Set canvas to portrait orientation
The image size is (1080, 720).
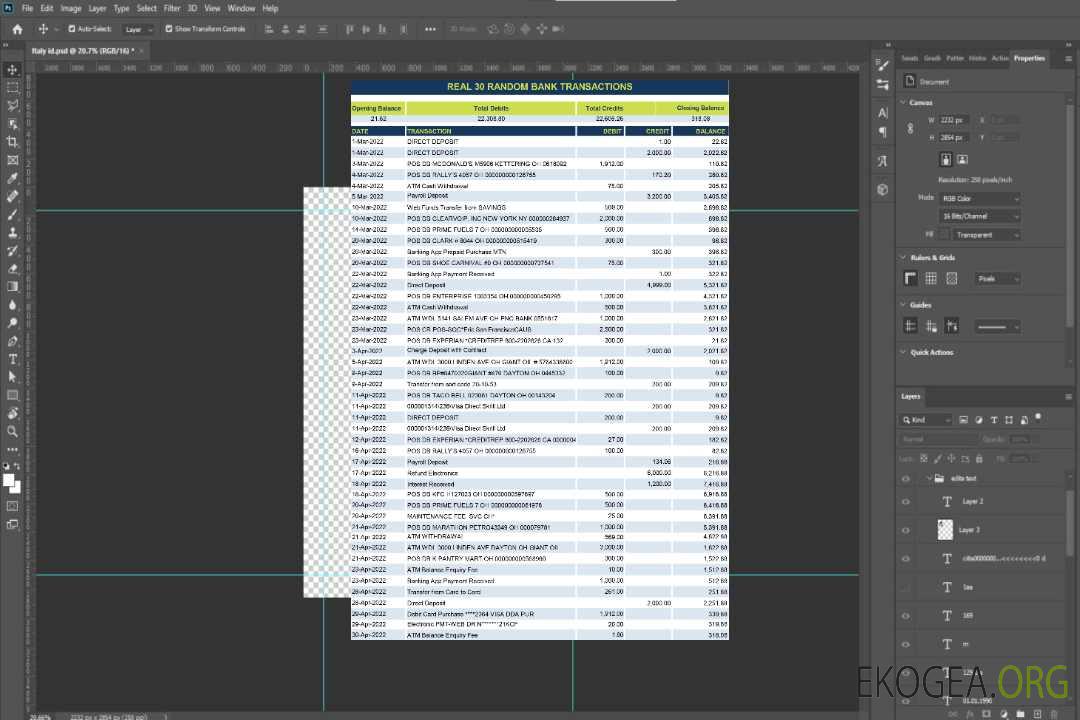coord(946,159)
